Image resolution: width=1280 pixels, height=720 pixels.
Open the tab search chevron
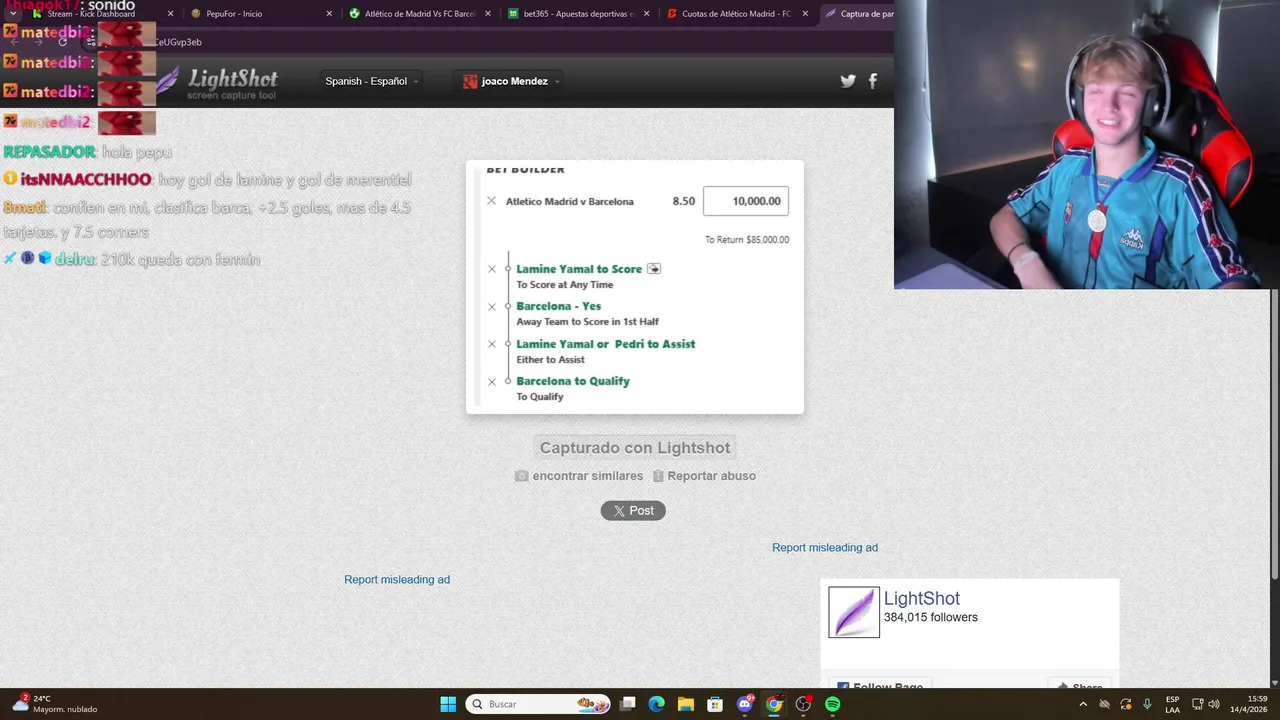click(x=12, y=14)
